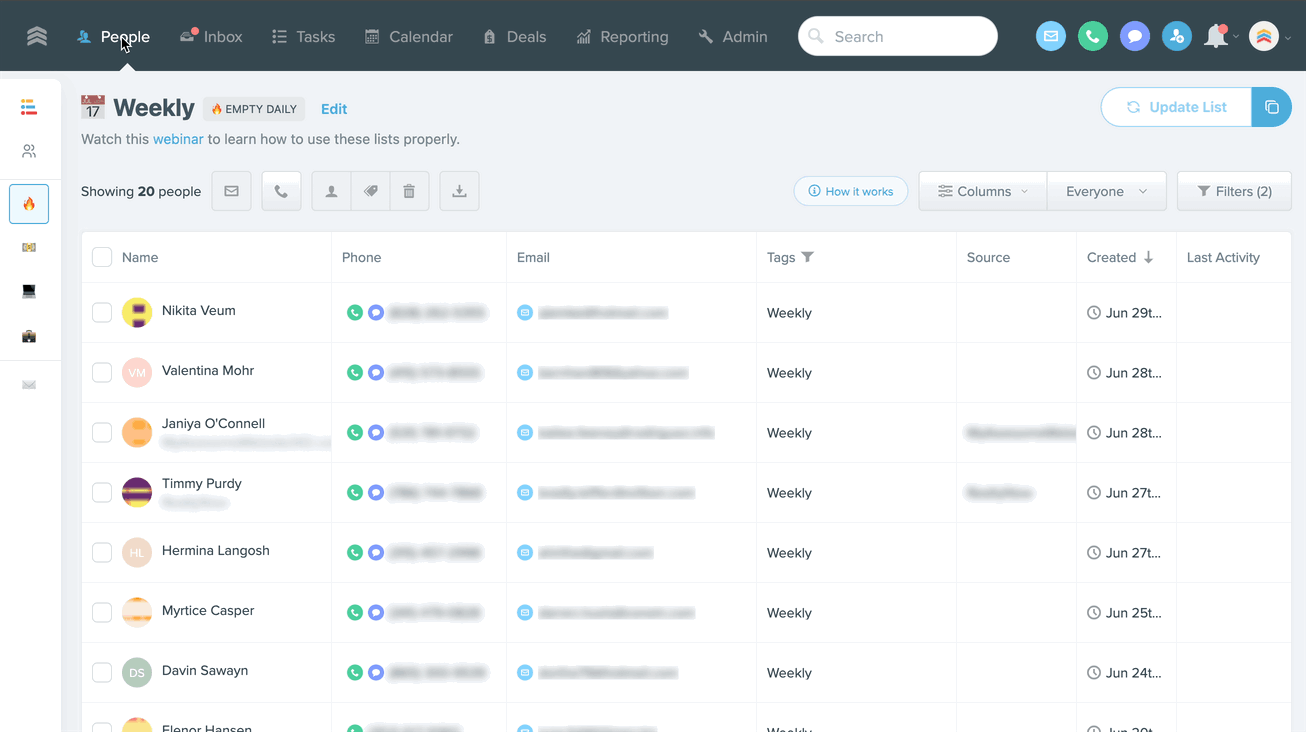Open the Tasks tab

pos(303,37)
